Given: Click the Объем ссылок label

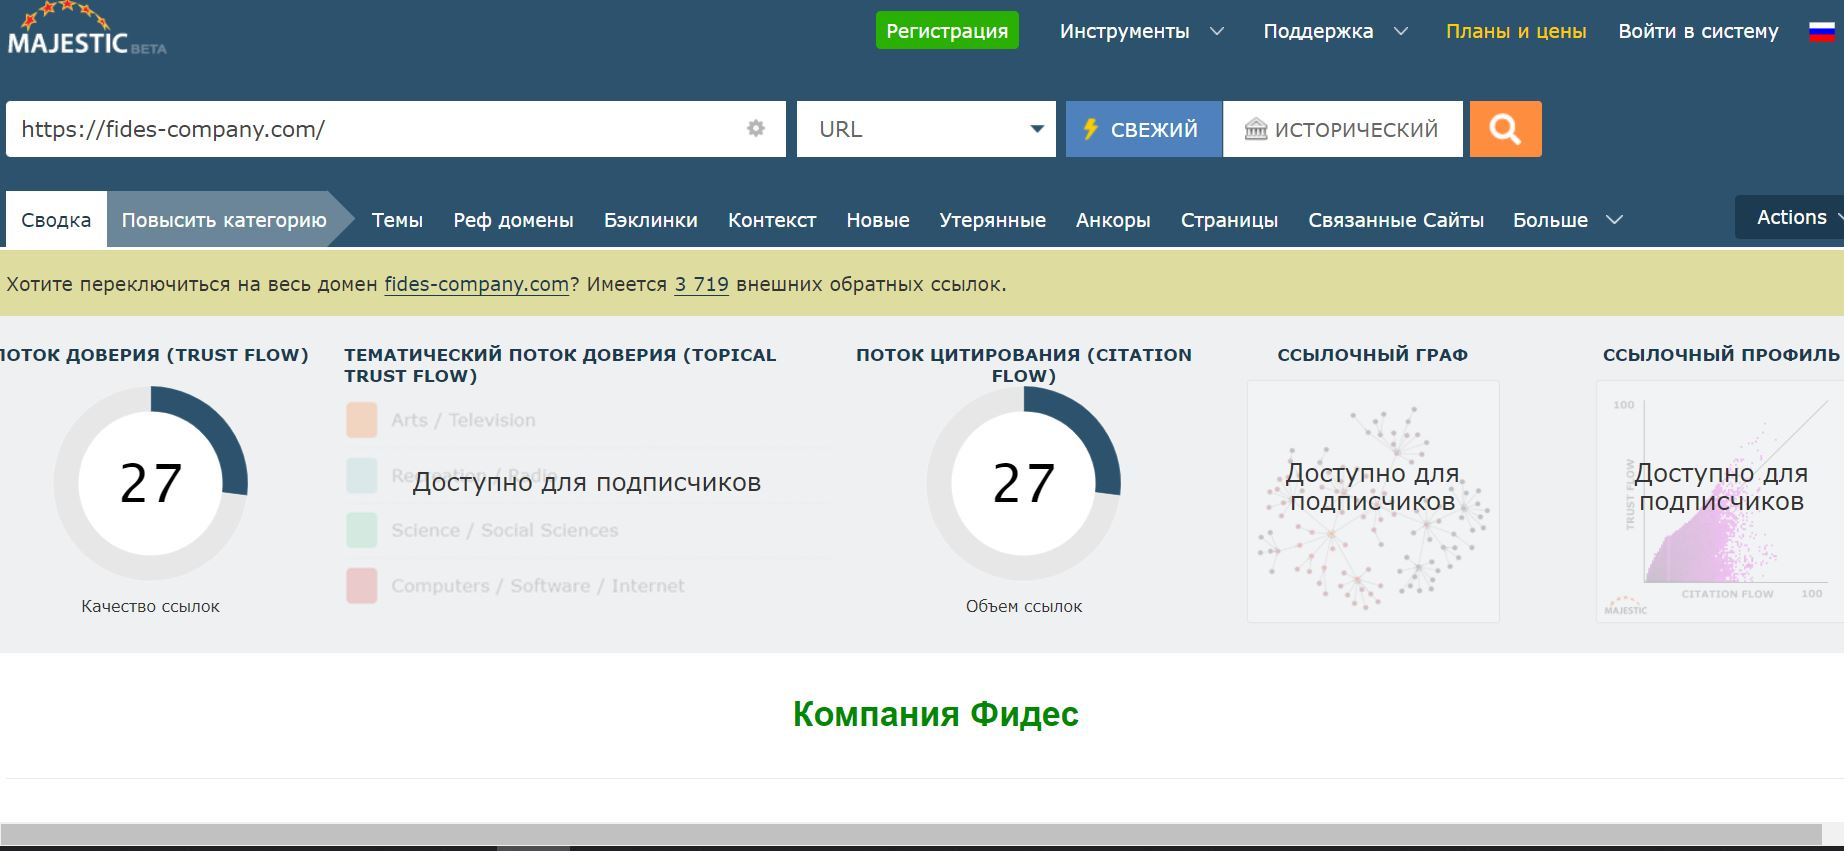Looking at the screenshot, I should (1024, 606).
